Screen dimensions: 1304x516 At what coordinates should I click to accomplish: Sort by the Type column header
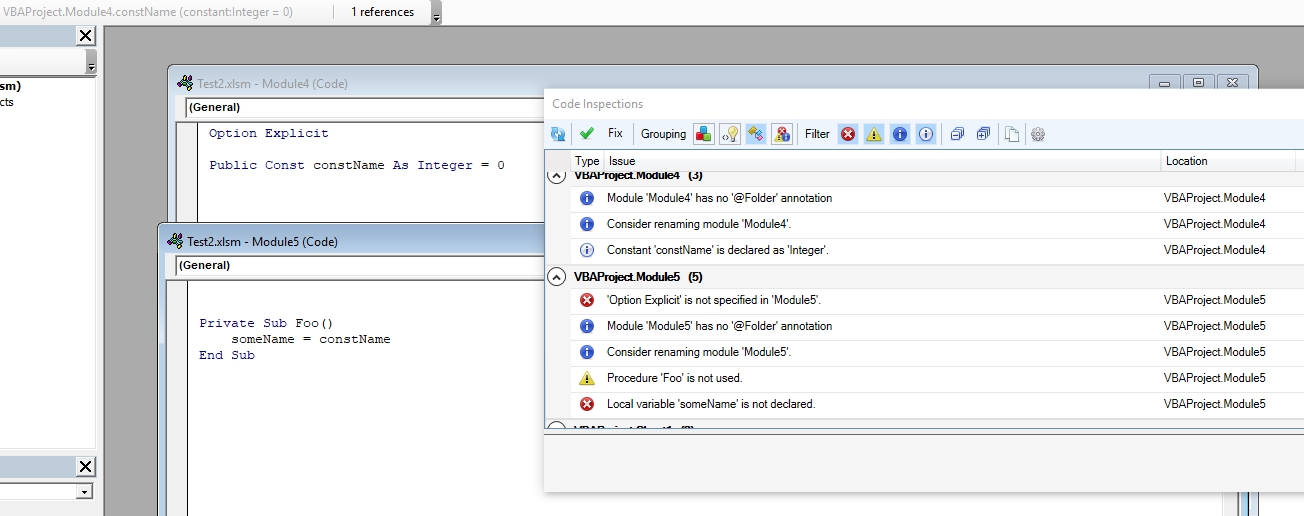coord(587,161)
